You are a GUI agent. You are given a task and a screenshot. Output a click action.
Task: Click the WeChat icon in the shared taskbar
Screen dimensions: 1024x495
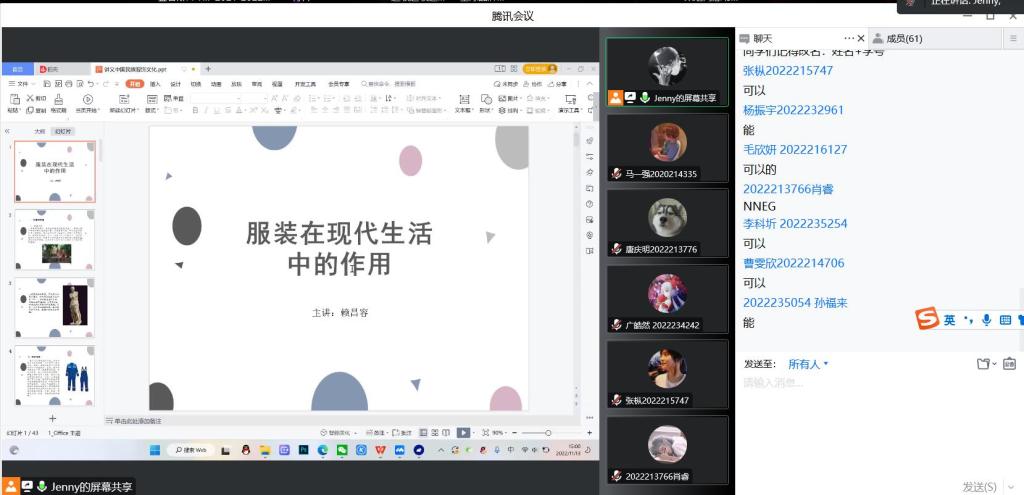click(x=341, y=451)
